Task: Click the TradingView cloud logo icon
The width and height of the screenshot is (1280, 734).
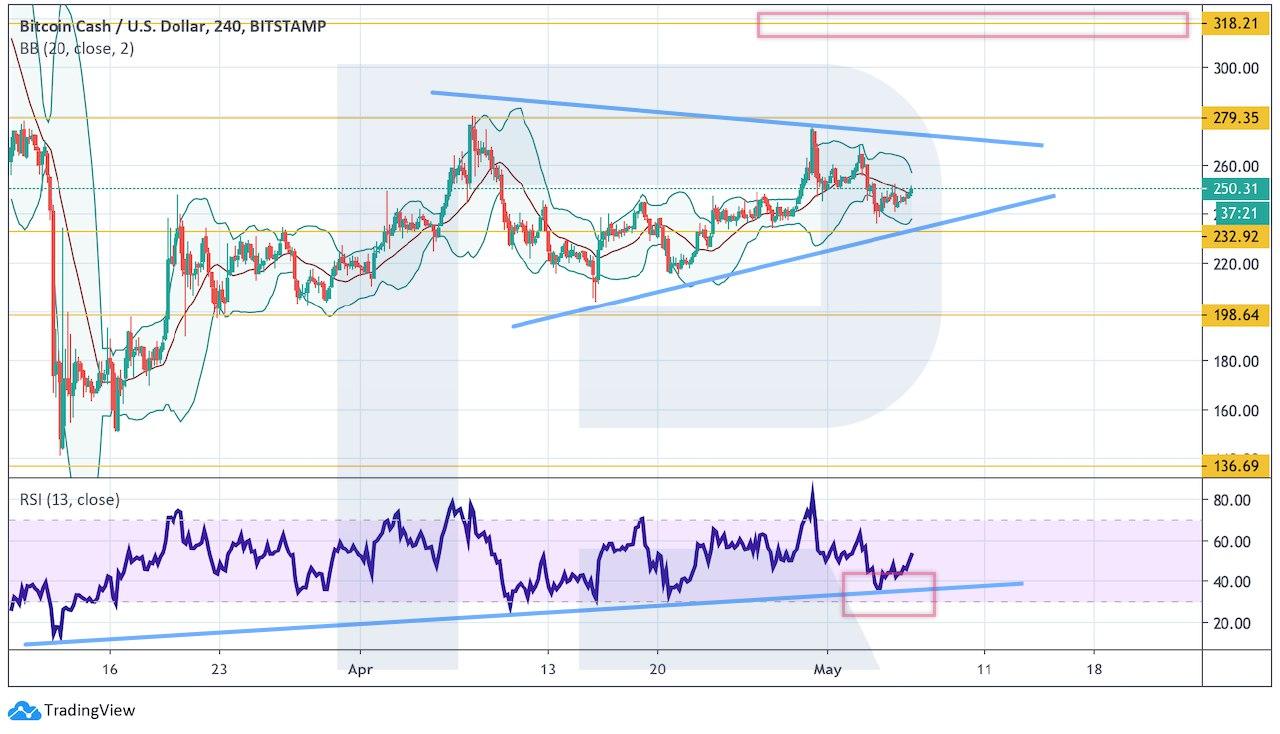Action: (x=24, y=710)
